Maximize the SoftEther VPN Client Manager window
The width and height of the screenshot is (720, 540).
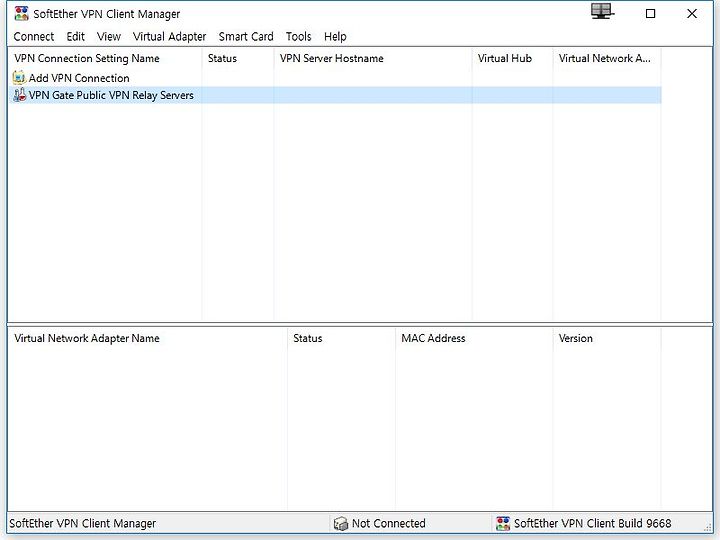(650, 14)
